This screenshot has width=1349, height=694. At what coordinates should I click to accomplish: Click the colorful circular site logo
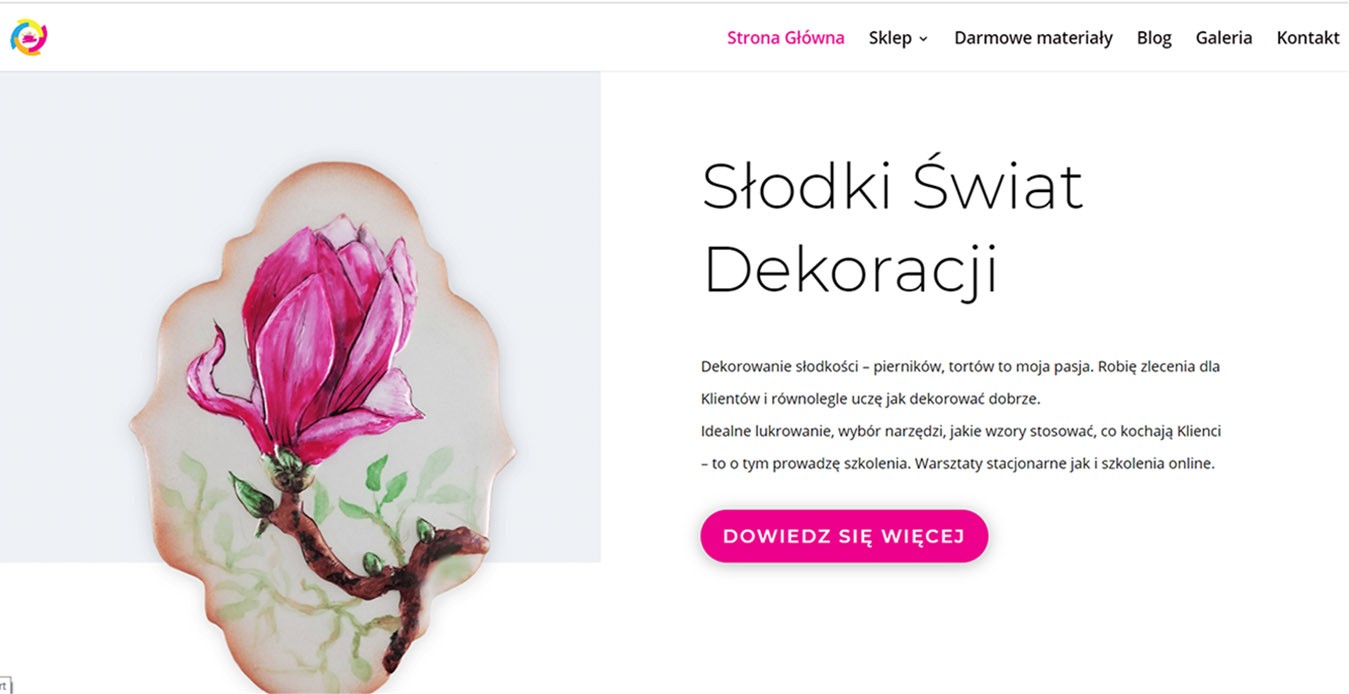coord(29,38)
